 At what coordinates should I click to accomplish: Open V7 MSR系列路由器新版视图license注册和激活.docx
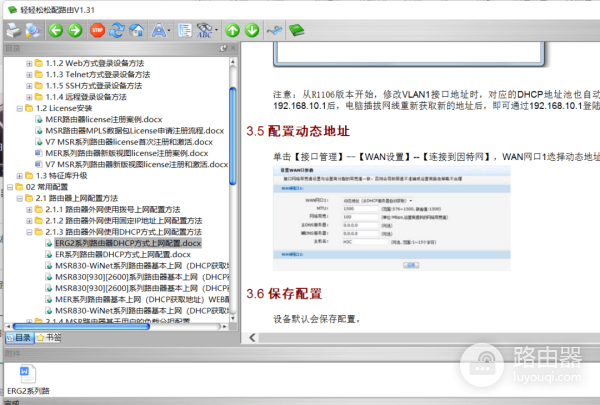(x=137, y=165)
